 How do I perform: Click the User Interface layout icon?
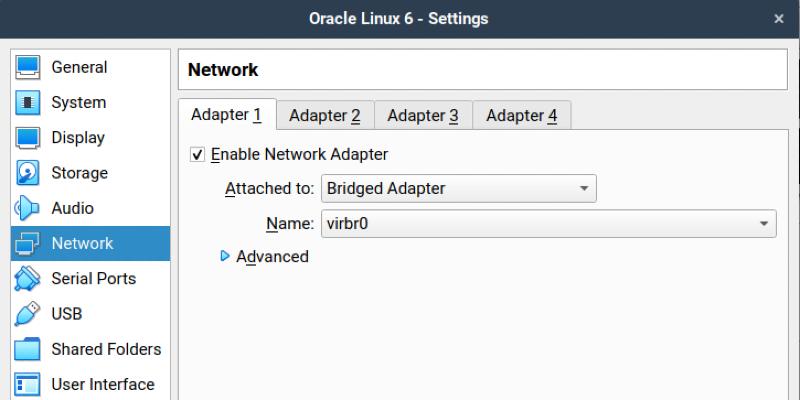pyautogui.click(x=28, y=384)
